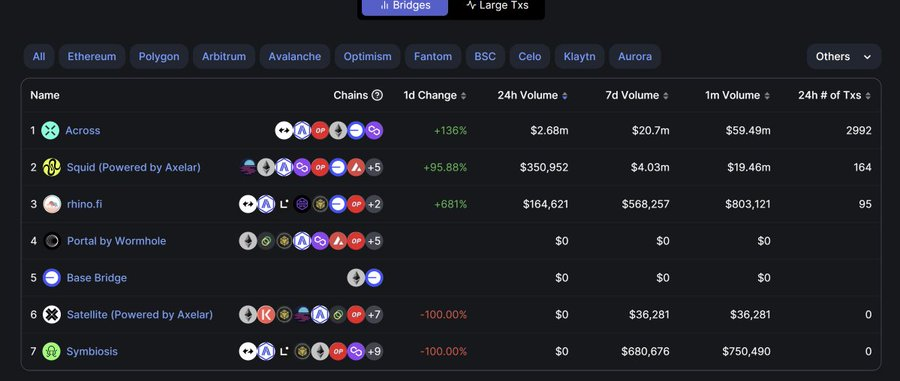Click the Chains help question mark icon
This screenshot has width=900, height=381.
click(x=377, y=95)
